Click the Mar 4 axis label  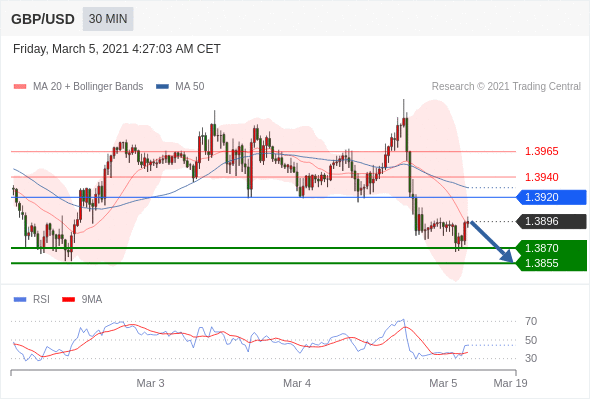pyautogui.click(x=297, y=383)
